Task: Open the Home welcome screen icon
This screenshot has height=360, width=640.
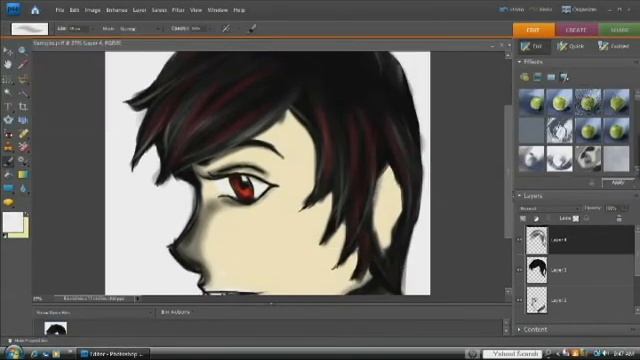Action: pyautogui.click(x=35, y=10)
